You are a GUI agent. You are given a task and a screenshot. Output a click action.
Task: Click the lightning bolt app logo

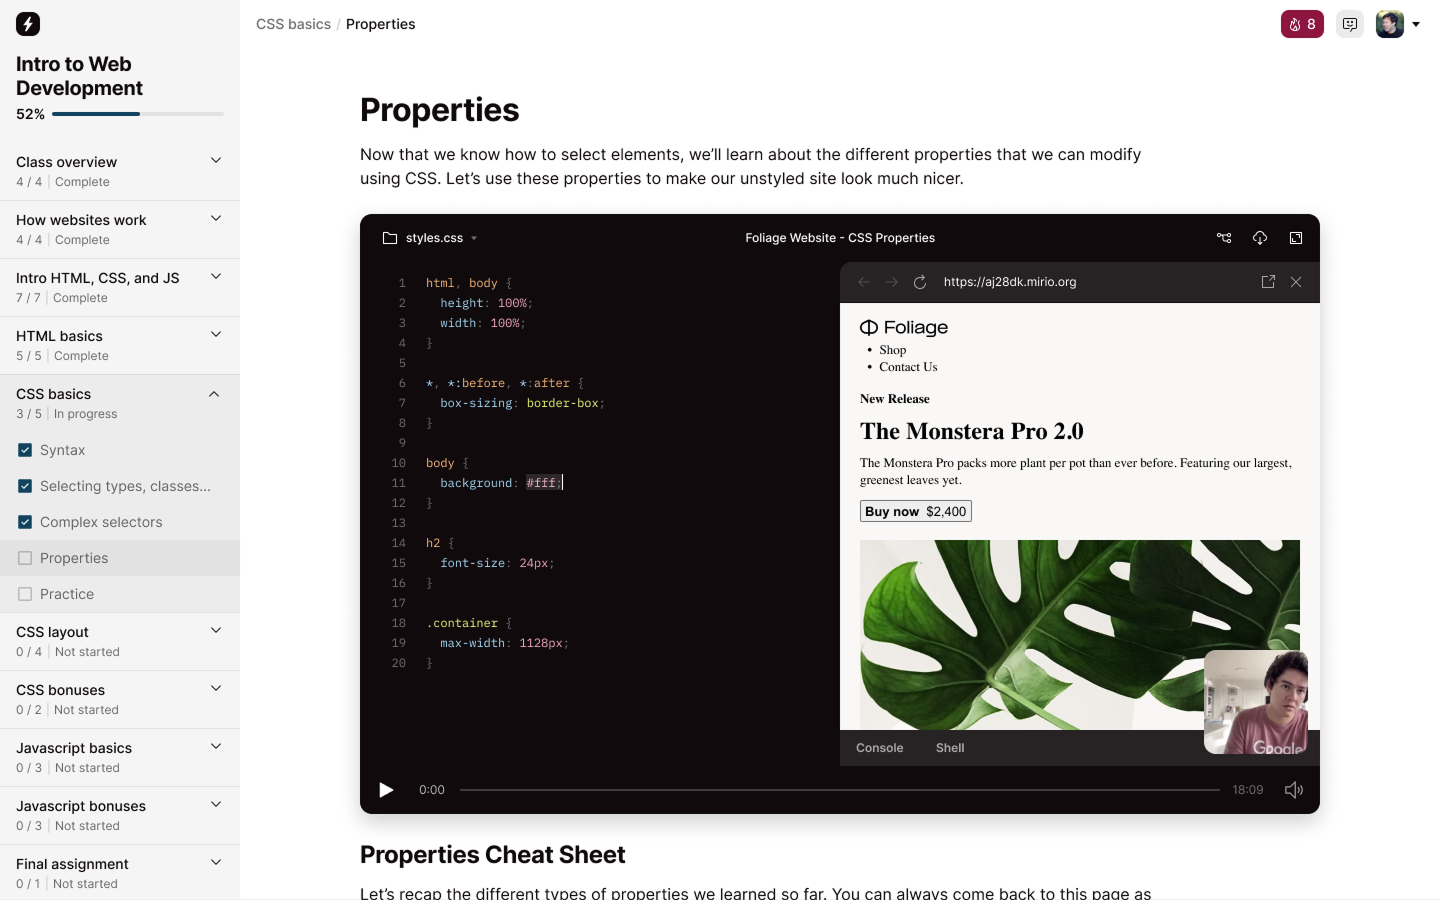point(28,24)
